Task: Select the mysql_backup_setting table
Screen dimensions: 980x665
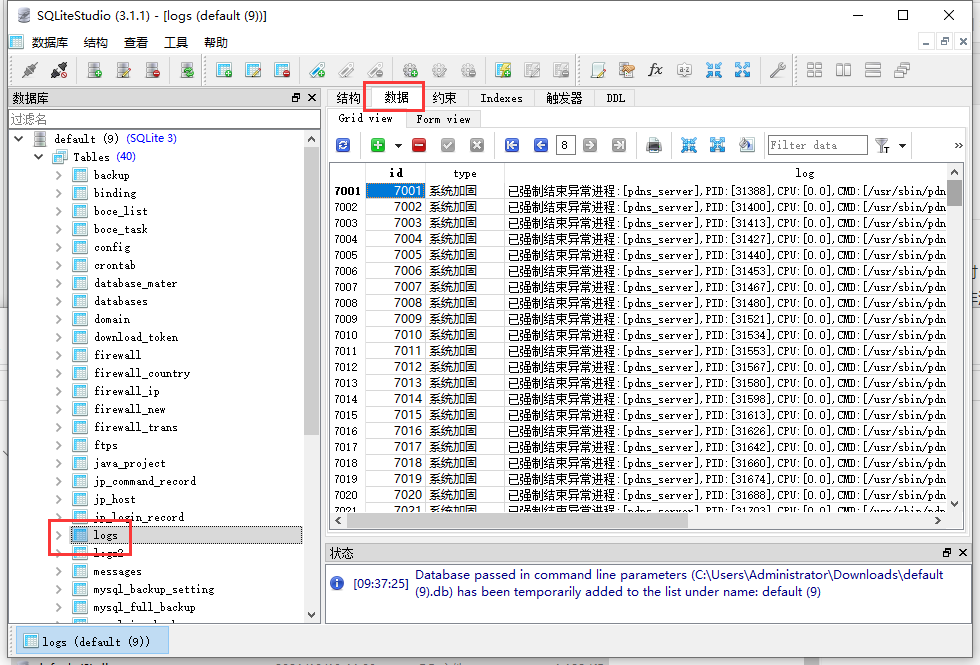Action: click(154, 589)
